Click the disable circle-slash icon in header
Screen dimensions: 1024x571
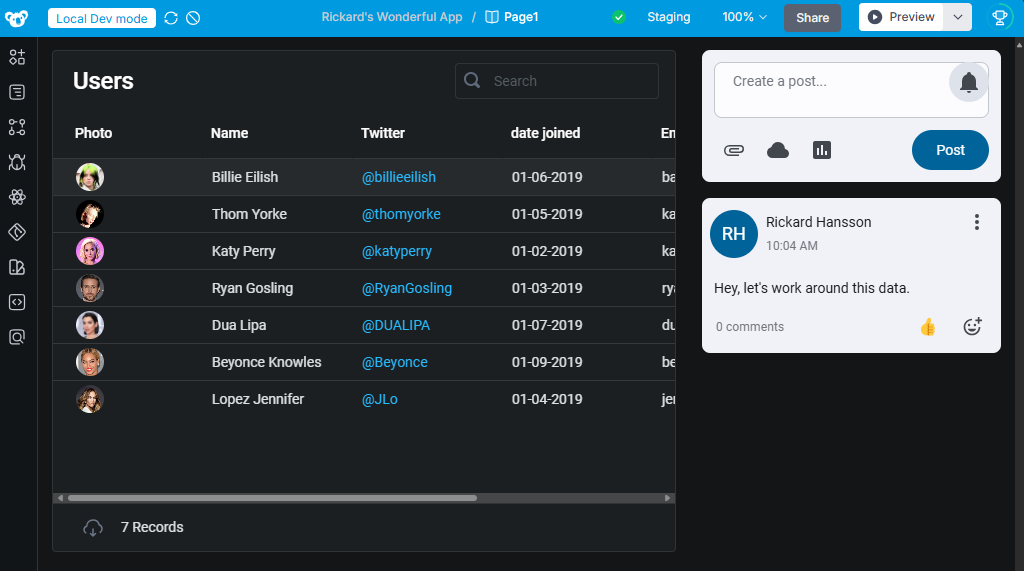tap(194, 18)
